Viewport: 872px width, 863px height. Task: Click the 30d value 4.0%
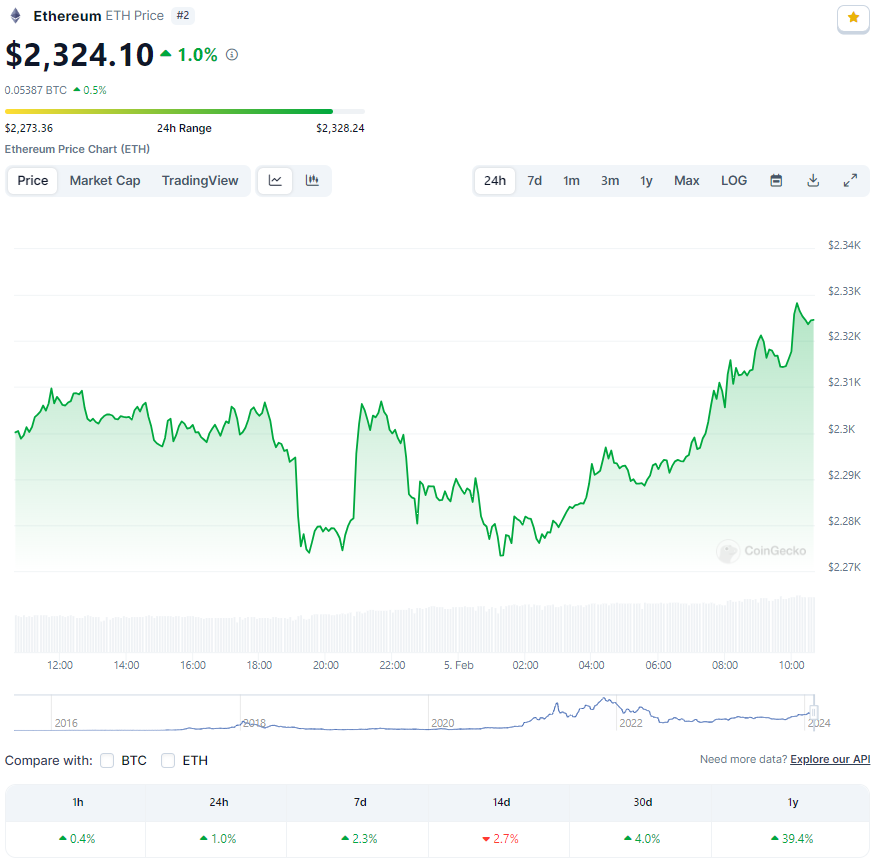coord(642,839)
